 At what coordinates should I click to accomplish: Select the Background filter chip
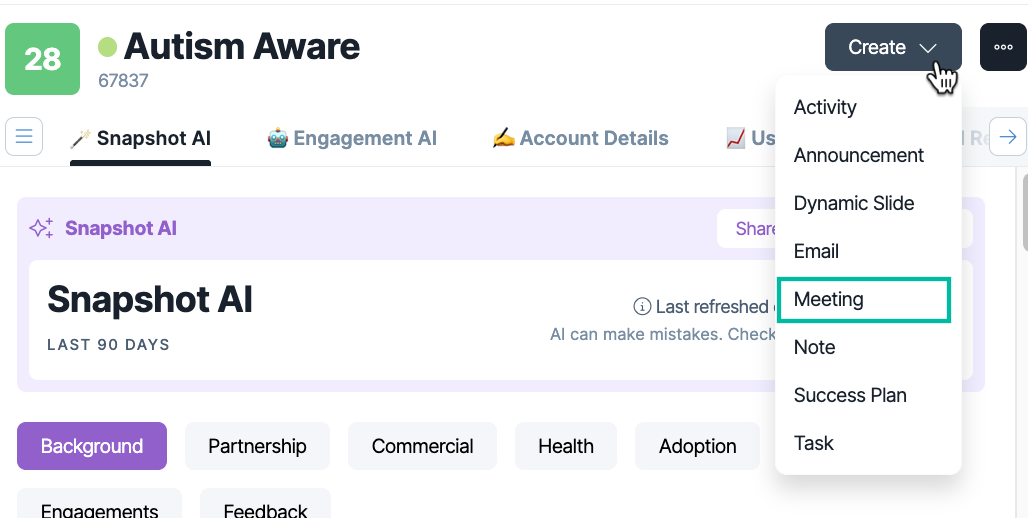pos(92,446)
